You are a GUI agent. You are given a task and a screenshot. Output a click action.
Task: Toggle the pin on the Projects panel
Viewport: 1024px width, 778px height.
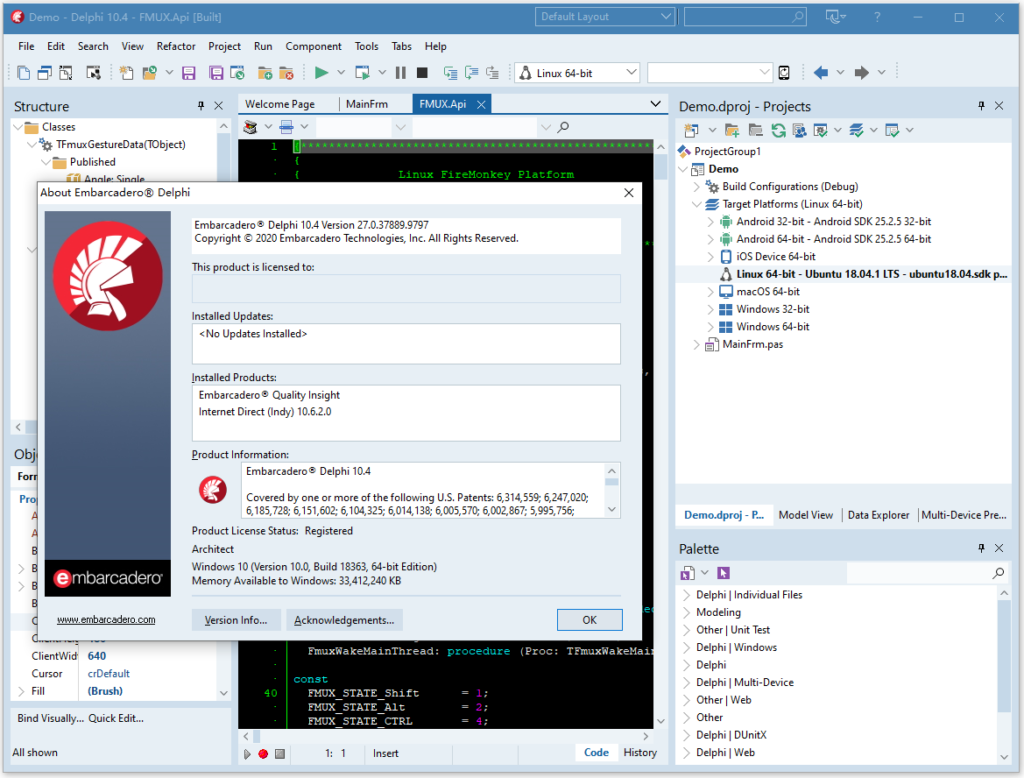tap(981, 106)
